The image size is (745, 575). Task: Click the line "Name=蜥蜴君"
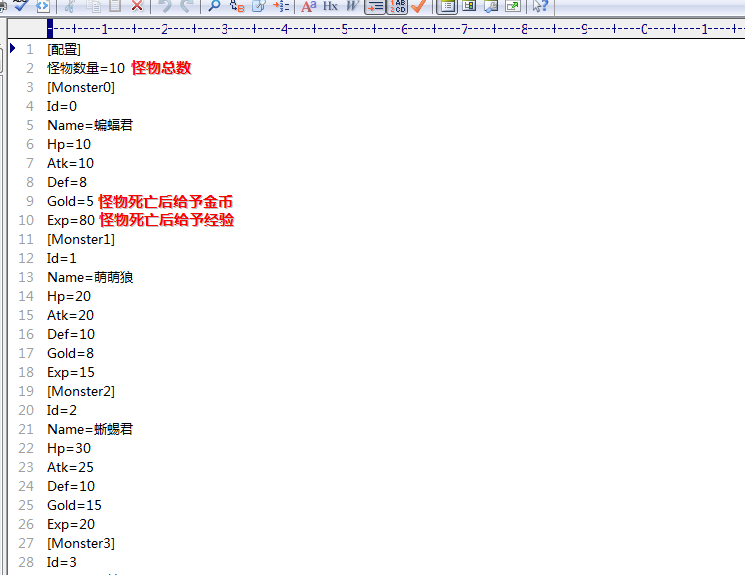pos(90,429)
